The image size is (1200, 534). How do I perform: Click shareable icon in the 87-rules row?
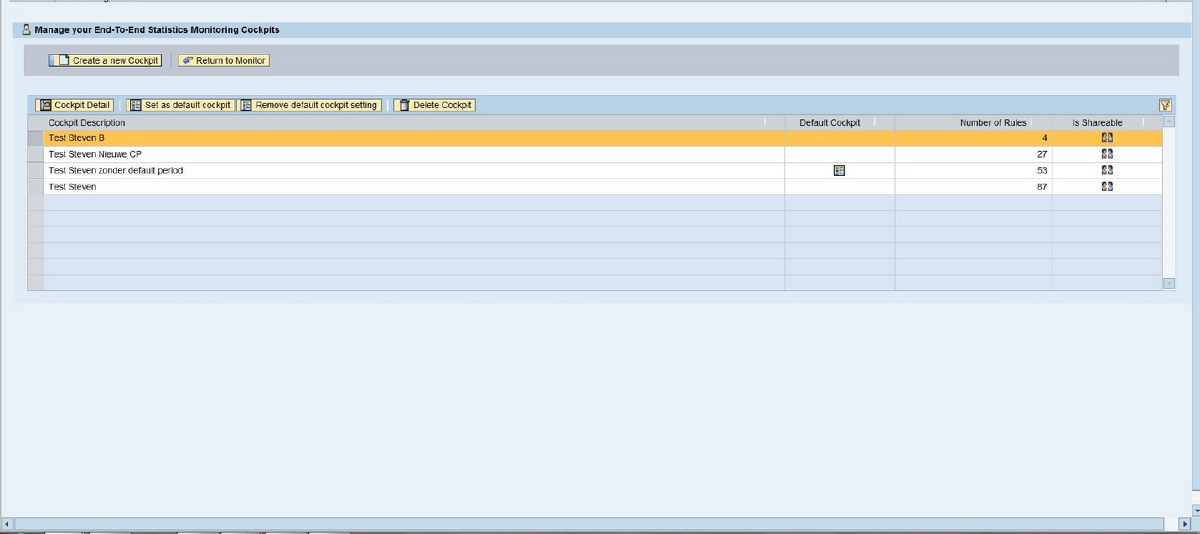point(1107,187)
